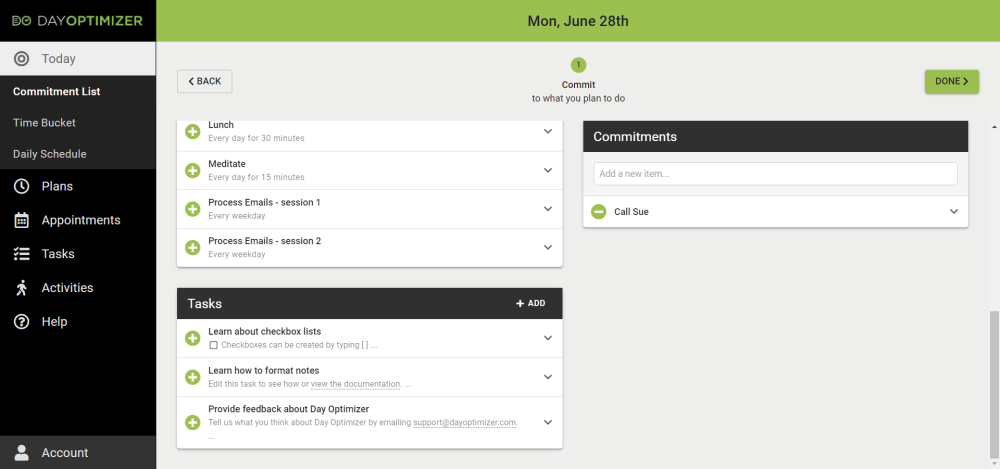This screenshot has height=469, width=1000.
Task: Expand the Lunch activity details
Action: 547,131
